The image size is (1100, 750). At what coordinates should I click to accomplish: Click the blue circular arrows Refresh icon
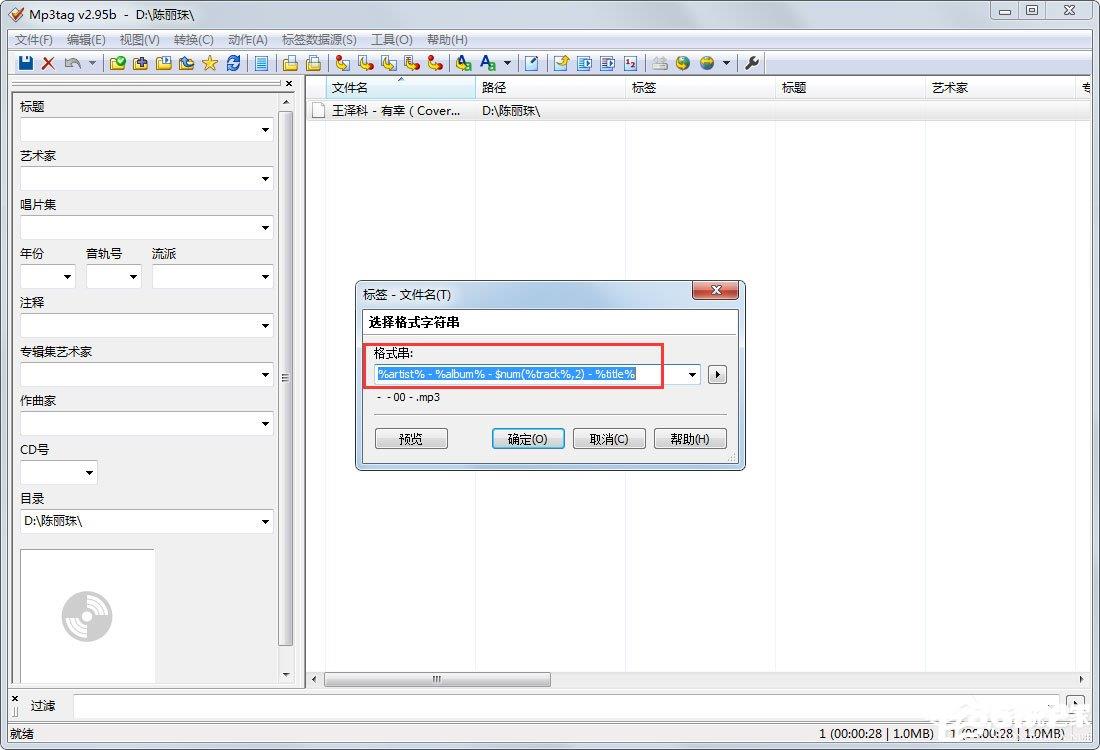[234, 63]
